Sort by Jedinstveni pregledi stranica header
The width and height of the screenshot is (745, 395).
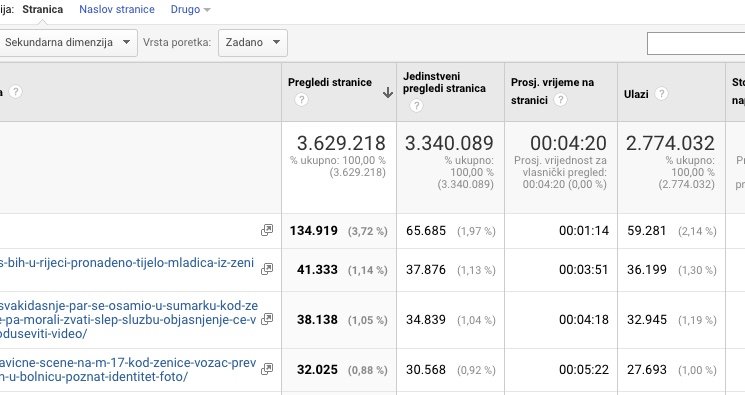coord(444,82)
